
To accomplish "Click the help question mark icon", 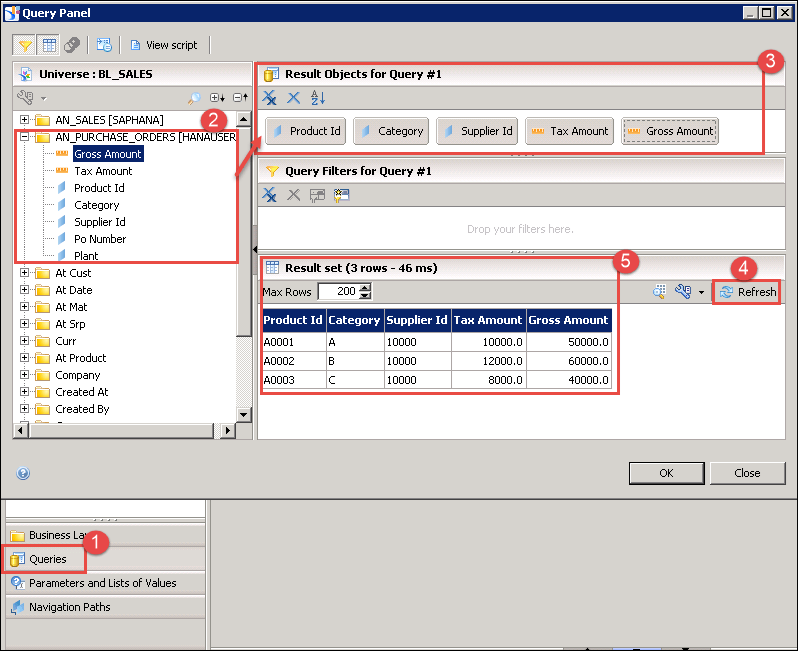I will click(23, 474).
